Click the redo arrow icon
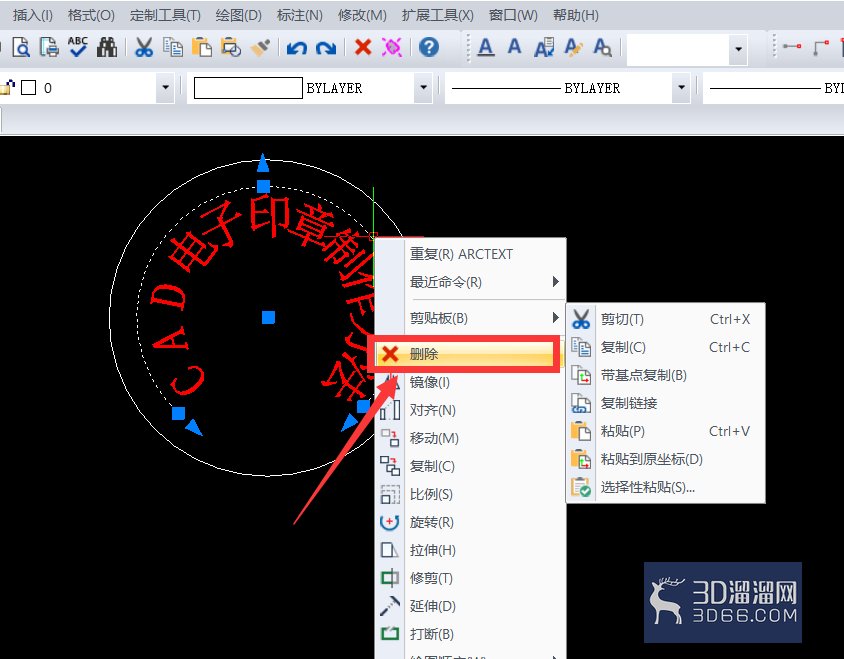Viewport: 844px width, 659px height. 326,48
